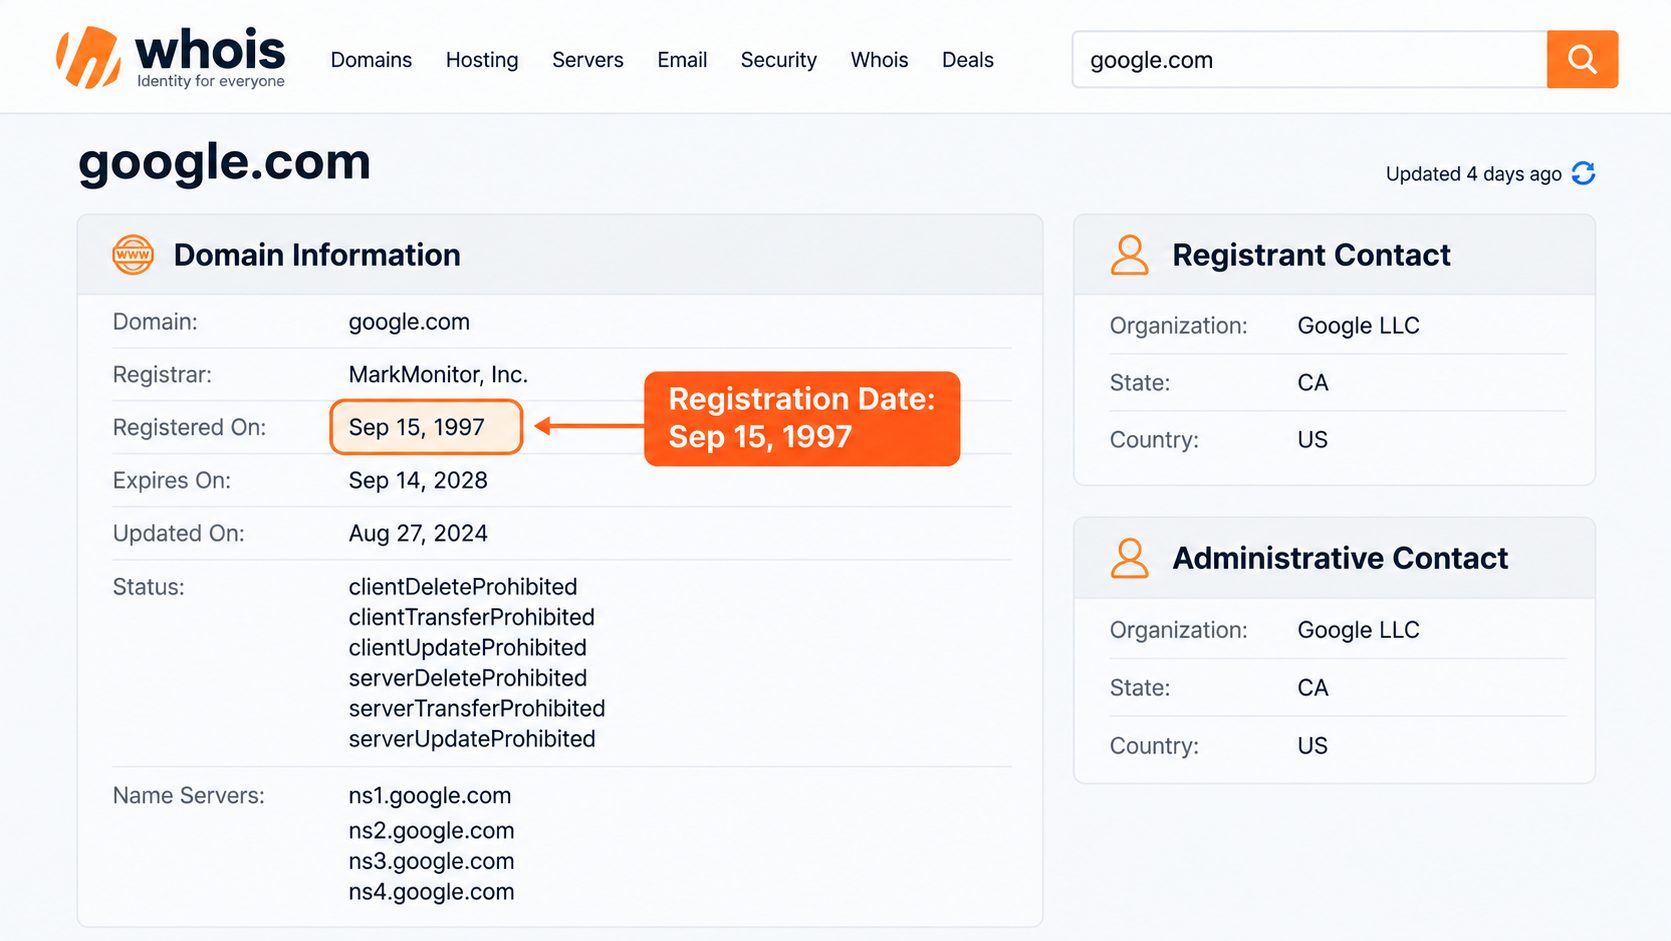Click the serverTransferProhibited status
The height and width of the screenshot is (941, 1671).
(477, 709)
